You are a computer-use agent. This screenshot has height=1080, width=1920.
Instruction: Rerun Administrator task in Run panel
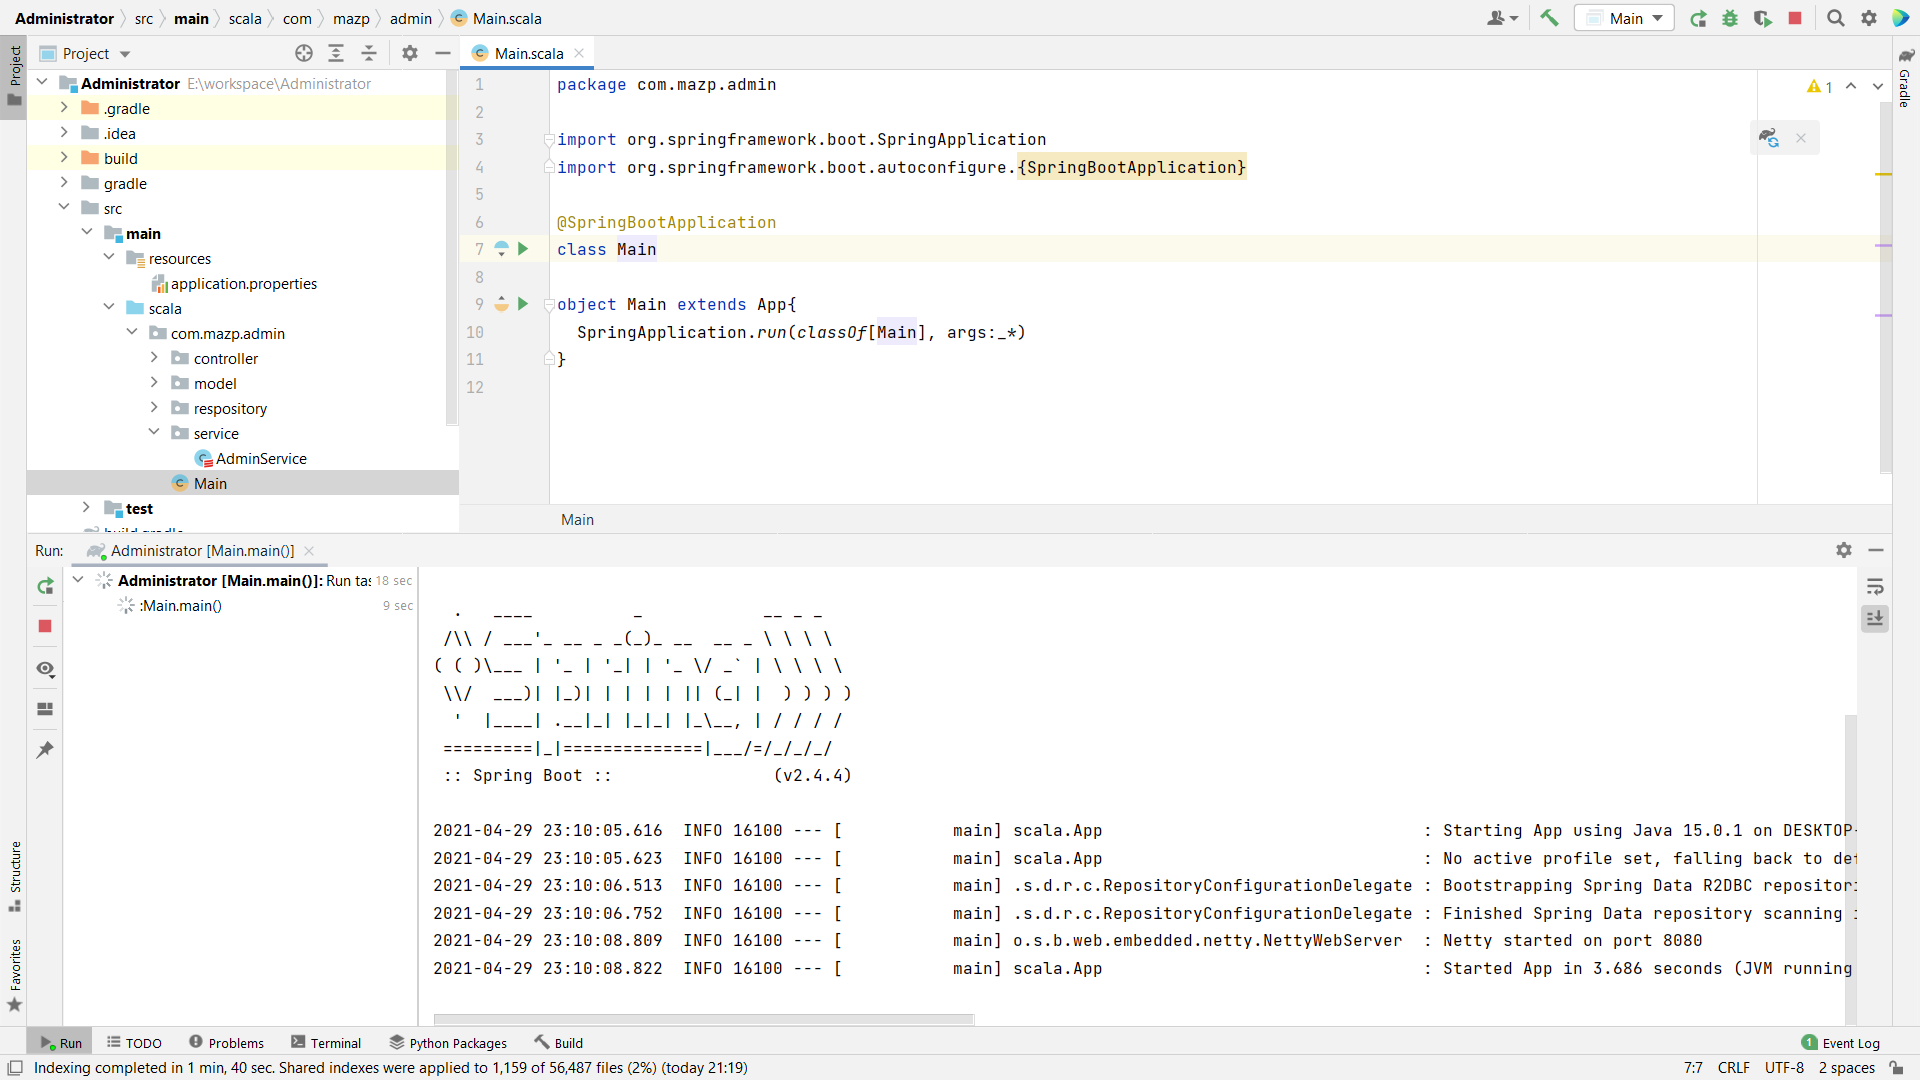[x=45, y=586]
